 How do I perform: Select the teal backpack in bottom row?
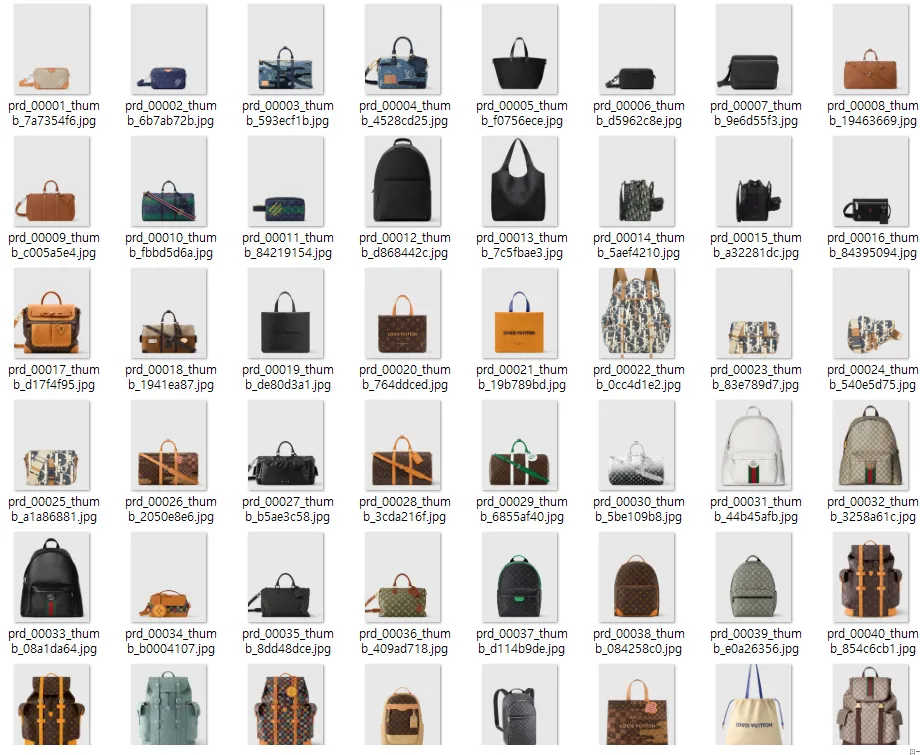click(x=168, y=705)
